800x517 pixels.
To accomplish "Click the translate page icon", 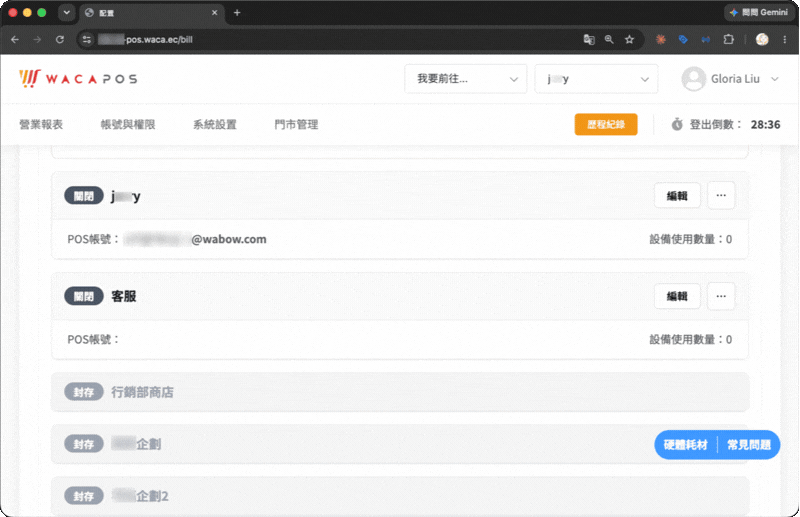I will (589, 39).
